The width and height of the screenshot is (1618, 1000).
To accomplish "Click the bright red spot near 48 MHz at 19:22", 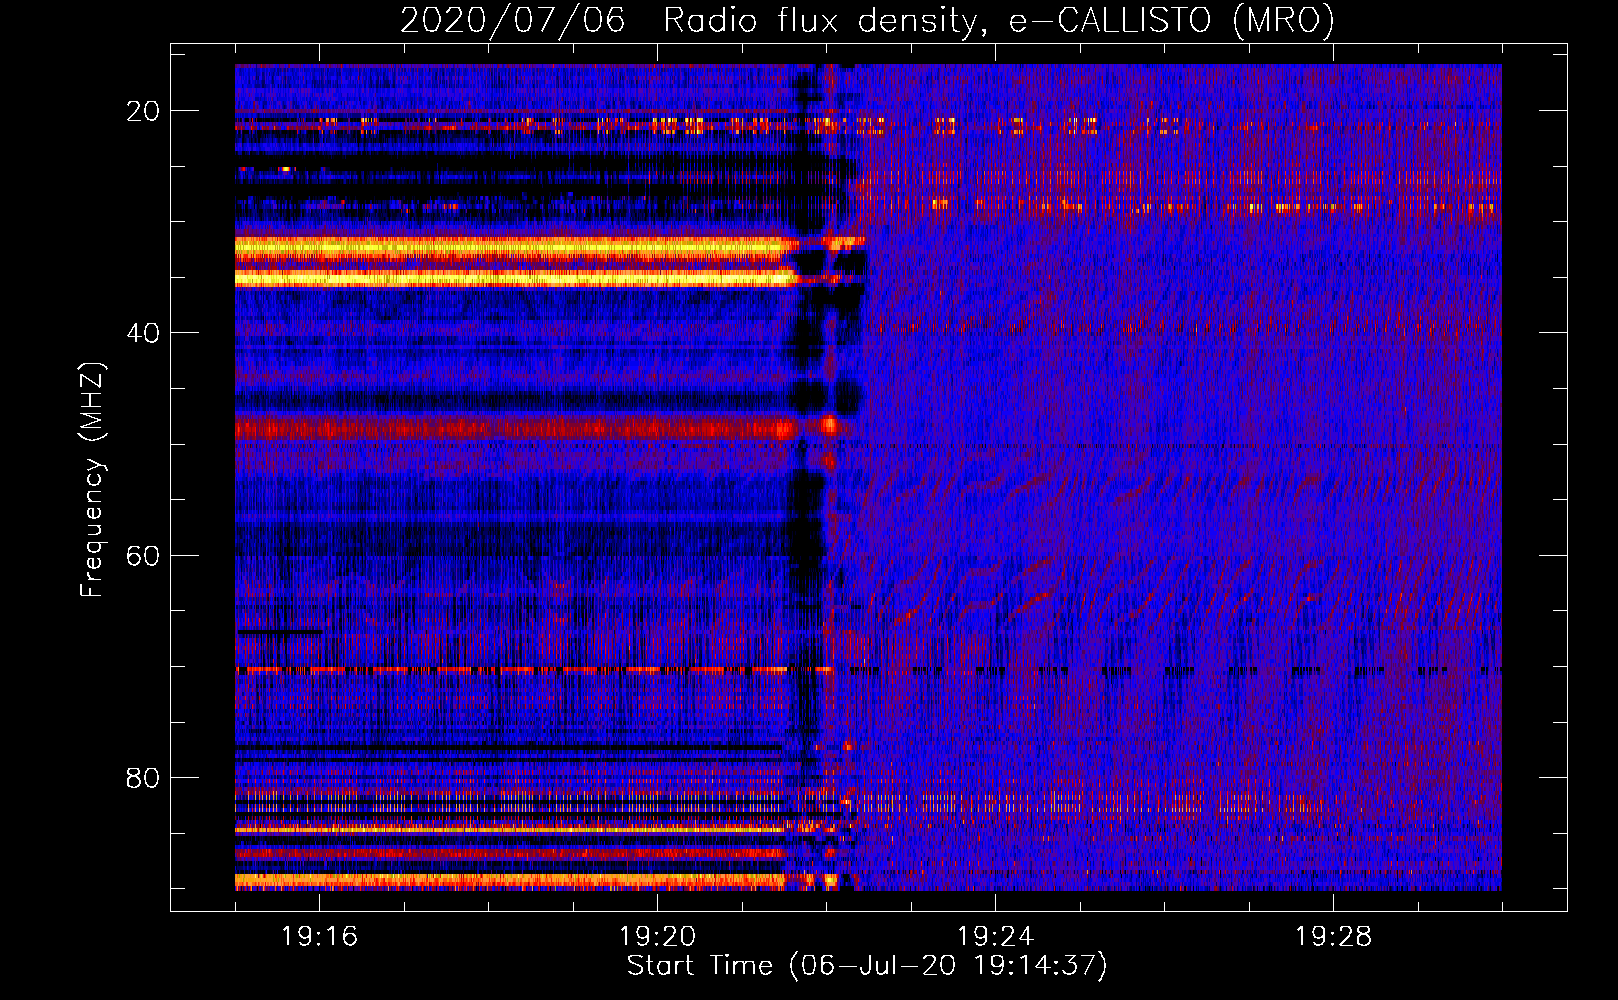I will (x=829, y=425).
